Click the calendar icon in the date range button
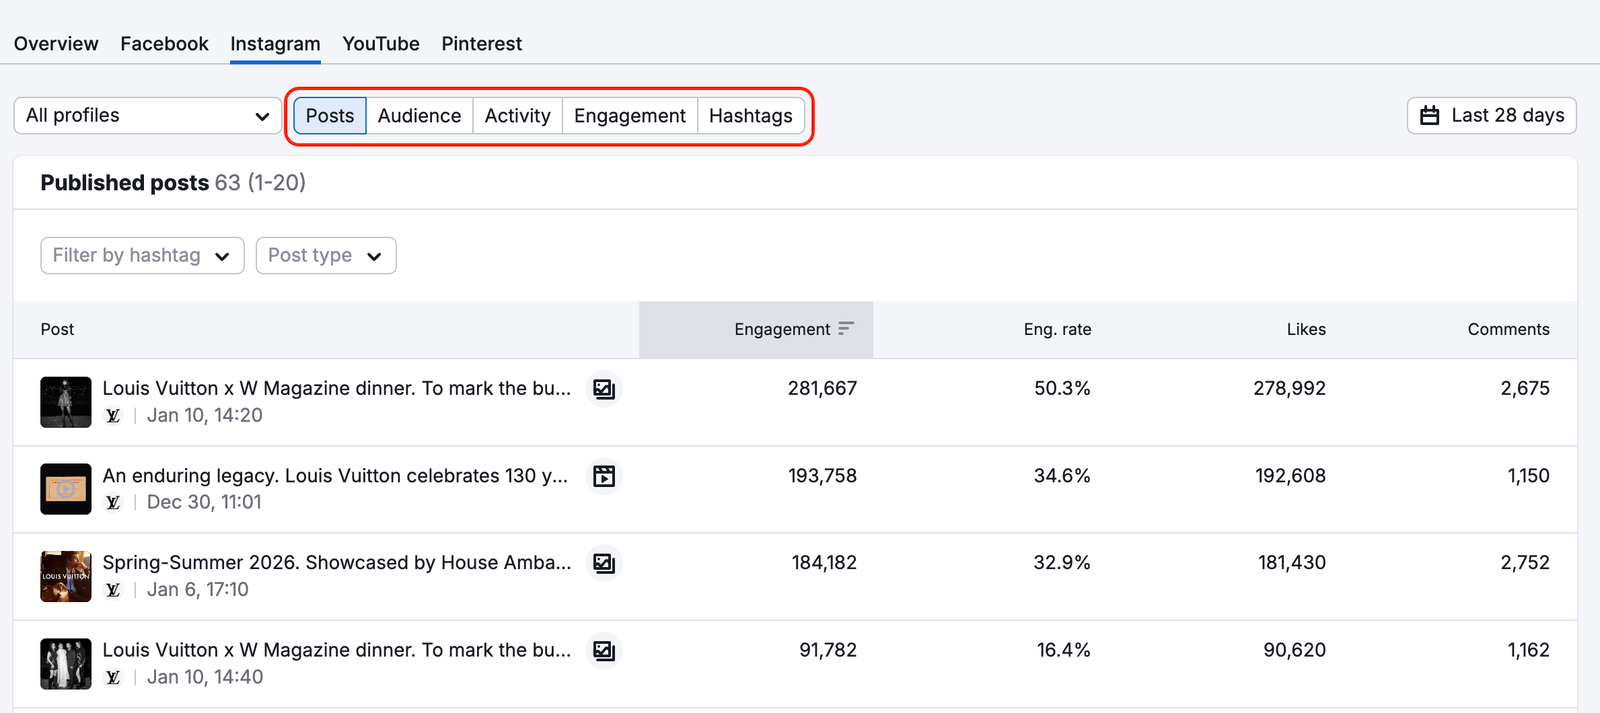The width and height of the screenshot is (1600, 713). [1430, 116]
